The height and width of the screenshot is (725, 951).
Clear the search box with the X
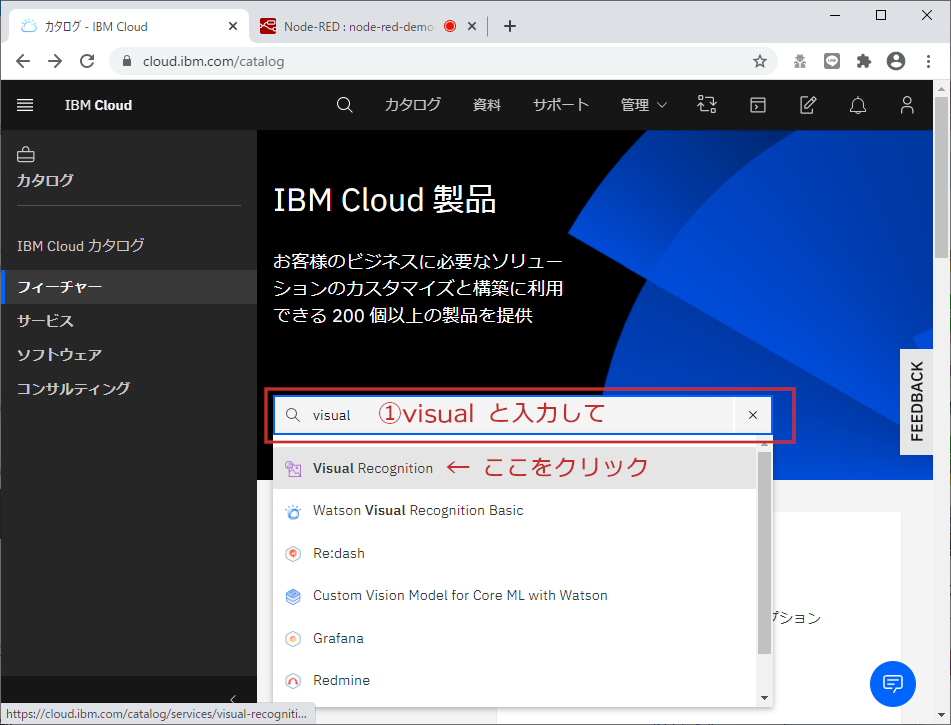coord(752,415)
